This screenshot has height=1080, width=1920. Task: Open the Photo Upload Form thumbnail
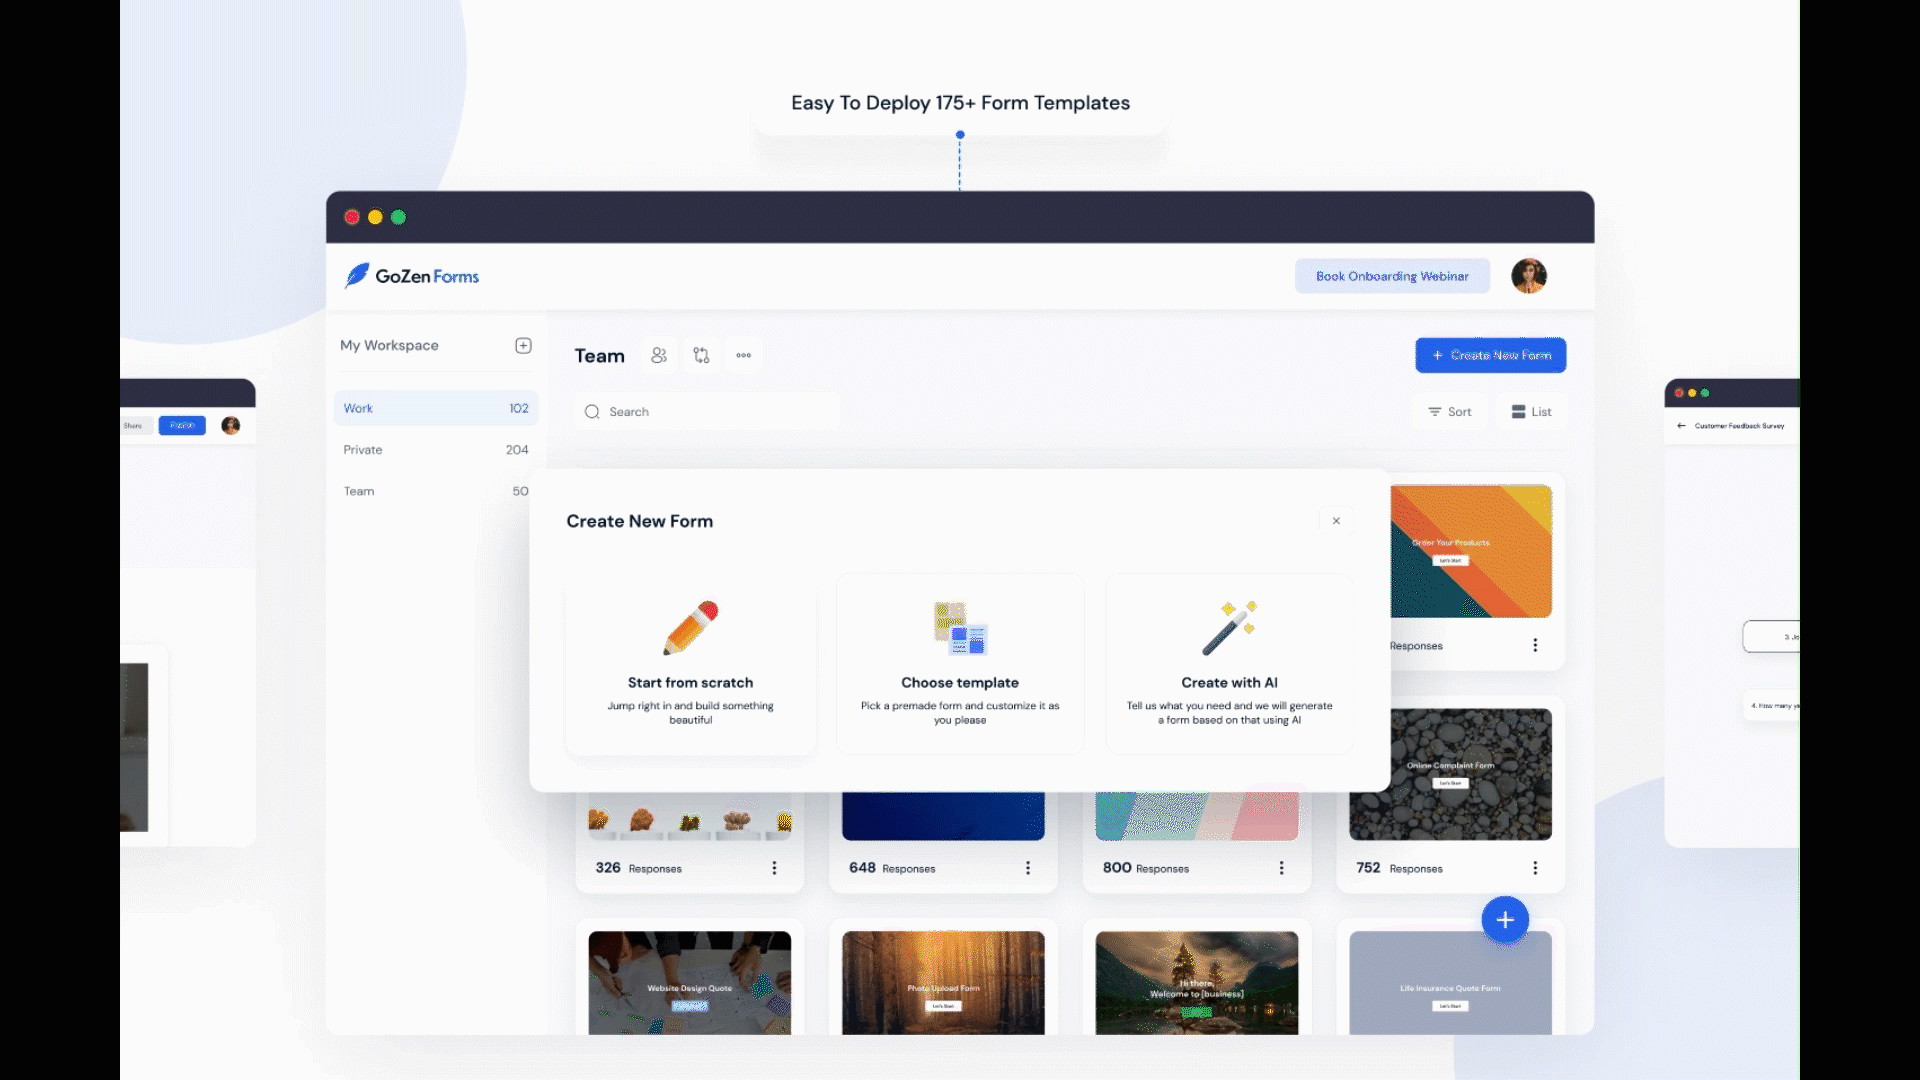(943, 983)
